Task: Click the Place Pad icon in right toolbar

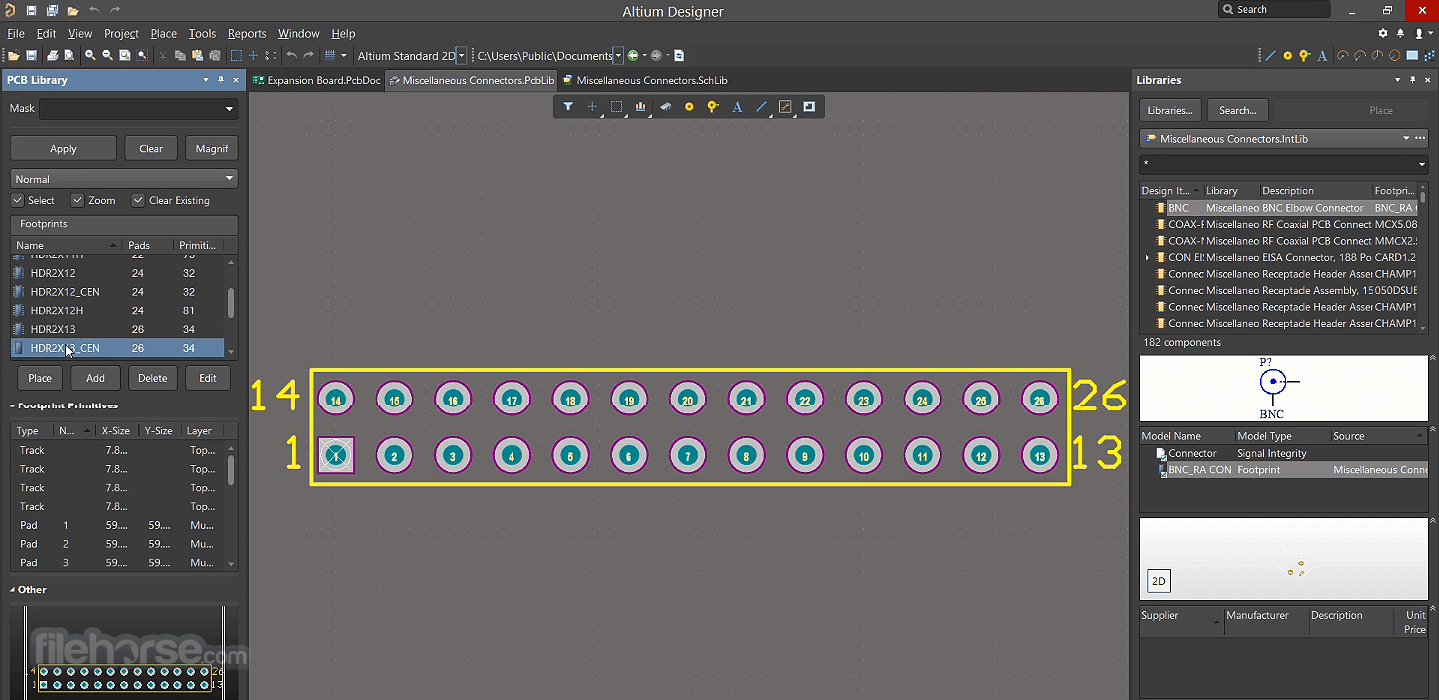Action: coord(1288,56)
